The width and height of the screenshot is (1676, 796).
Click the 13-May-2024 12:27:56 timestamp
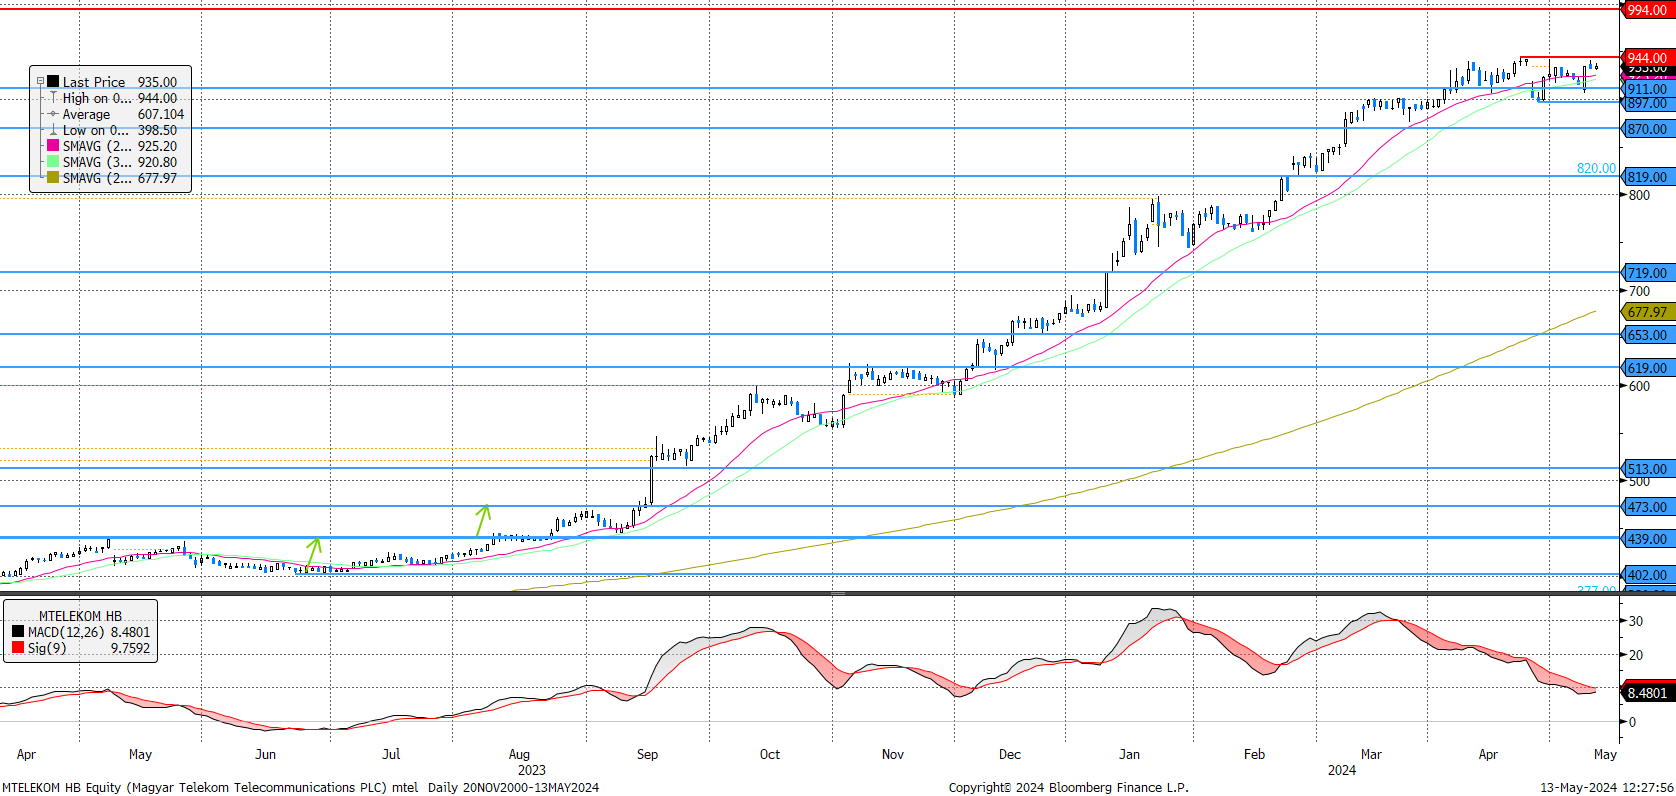click(x=1606, y=787)
